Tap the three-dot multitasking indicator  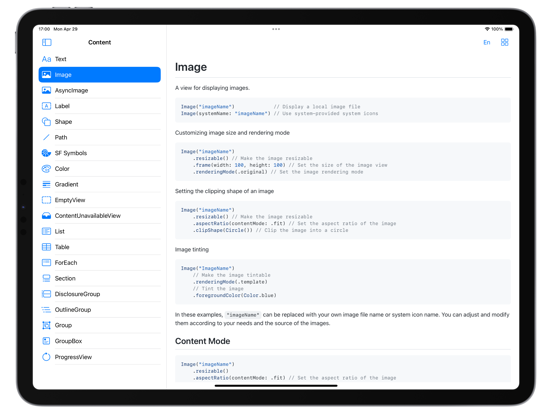276,29
